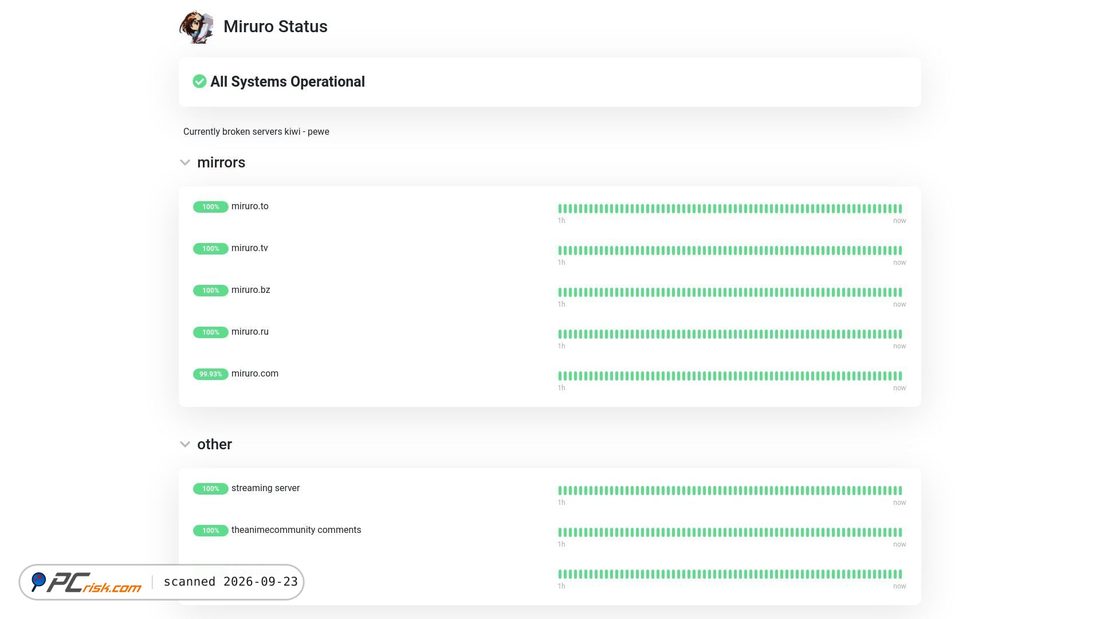Click the miruro.tv uptime bar graph

pyautogui.click(x=730, y=251)
